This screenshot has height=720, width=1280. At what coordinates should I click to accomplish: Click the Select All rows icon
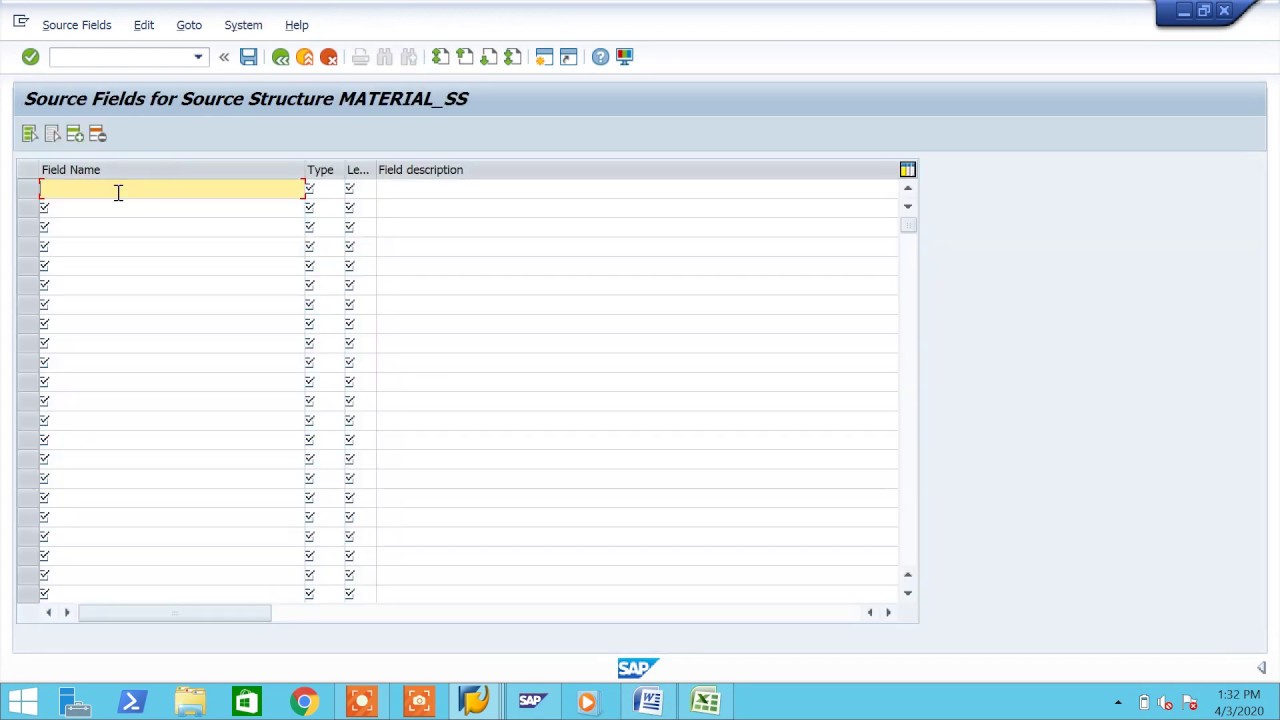(x=30, y=134)
